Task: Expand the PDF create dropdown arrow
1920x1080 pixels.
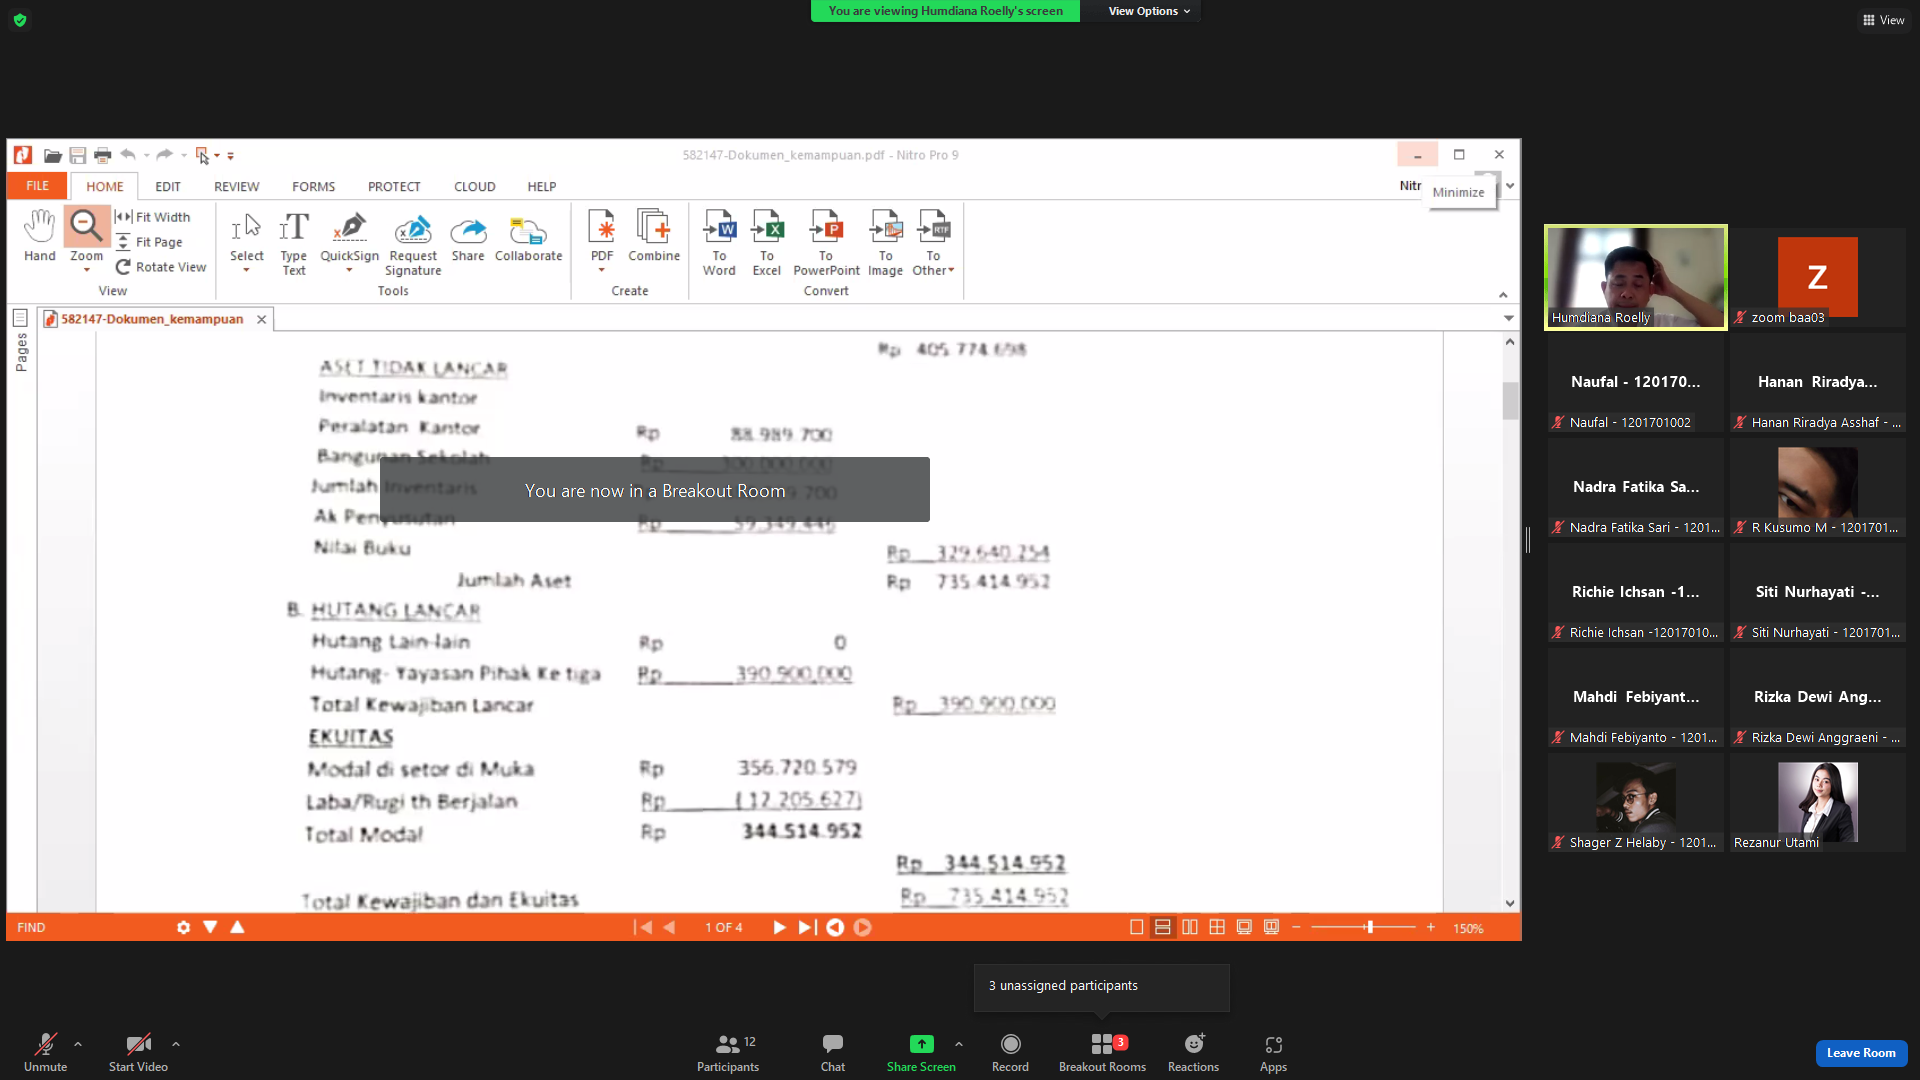Action: [601, 270]
